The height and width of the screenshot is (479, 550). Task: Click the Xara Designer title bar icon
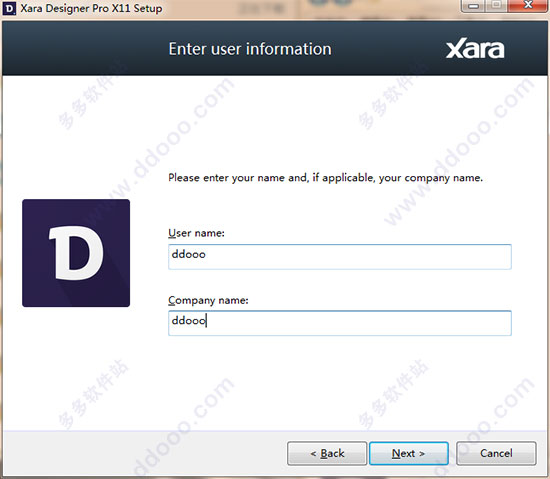point(9,8)
